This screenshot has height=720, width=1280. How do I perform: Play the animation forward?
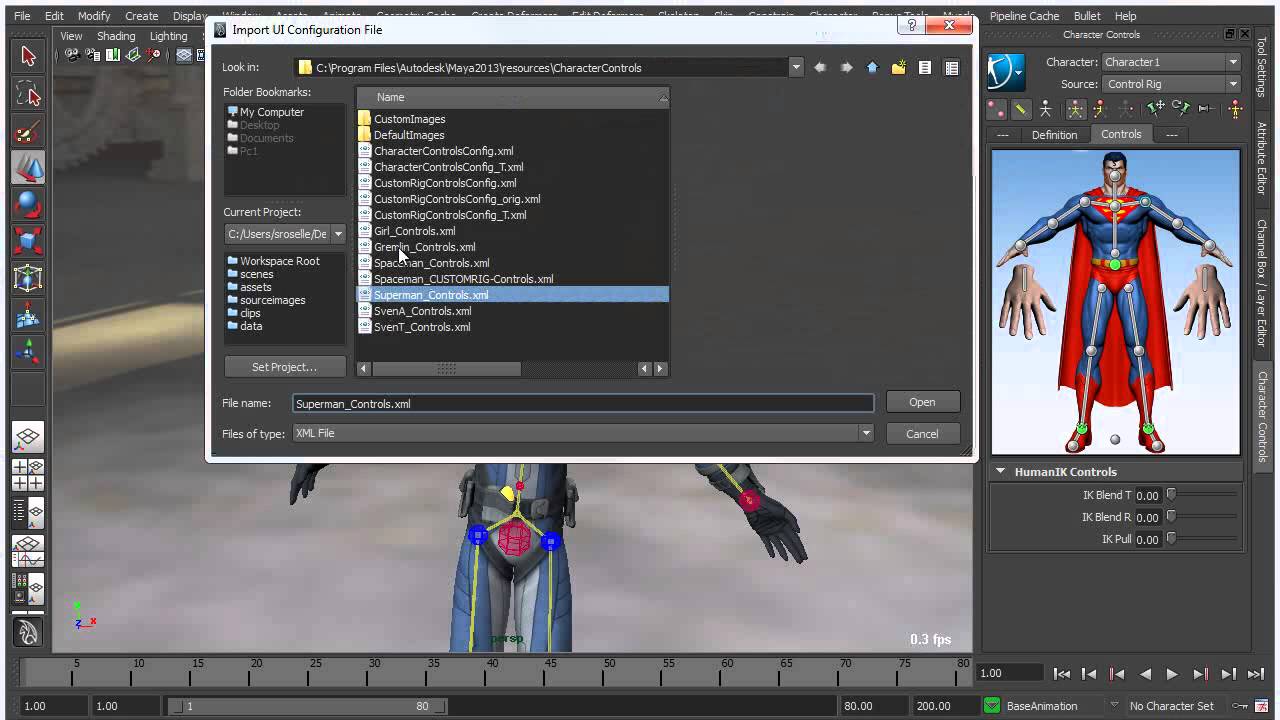(1171, 674)
